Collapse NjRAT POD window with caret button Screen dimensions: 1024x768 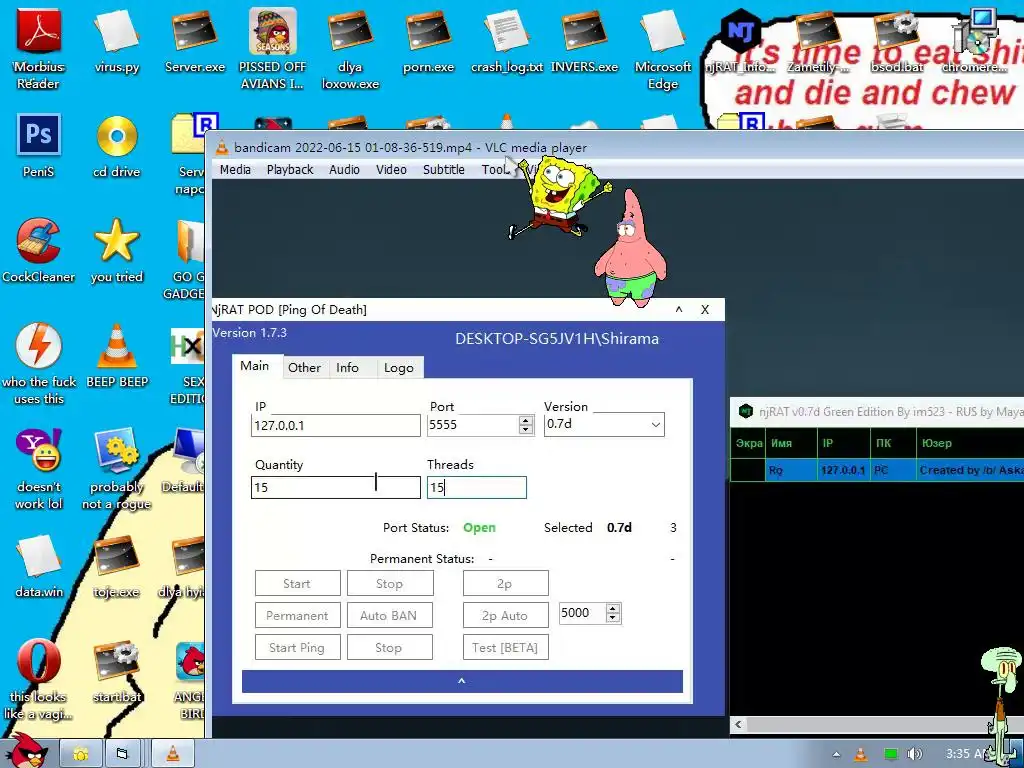coord(679,310)
